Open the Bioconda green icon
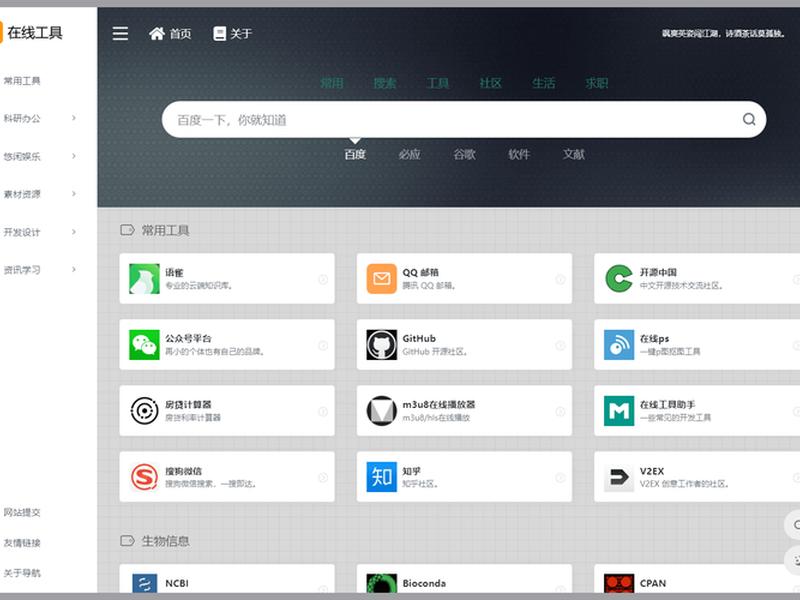Viewport: 800px width, 600px height. [x=382, y=584]
